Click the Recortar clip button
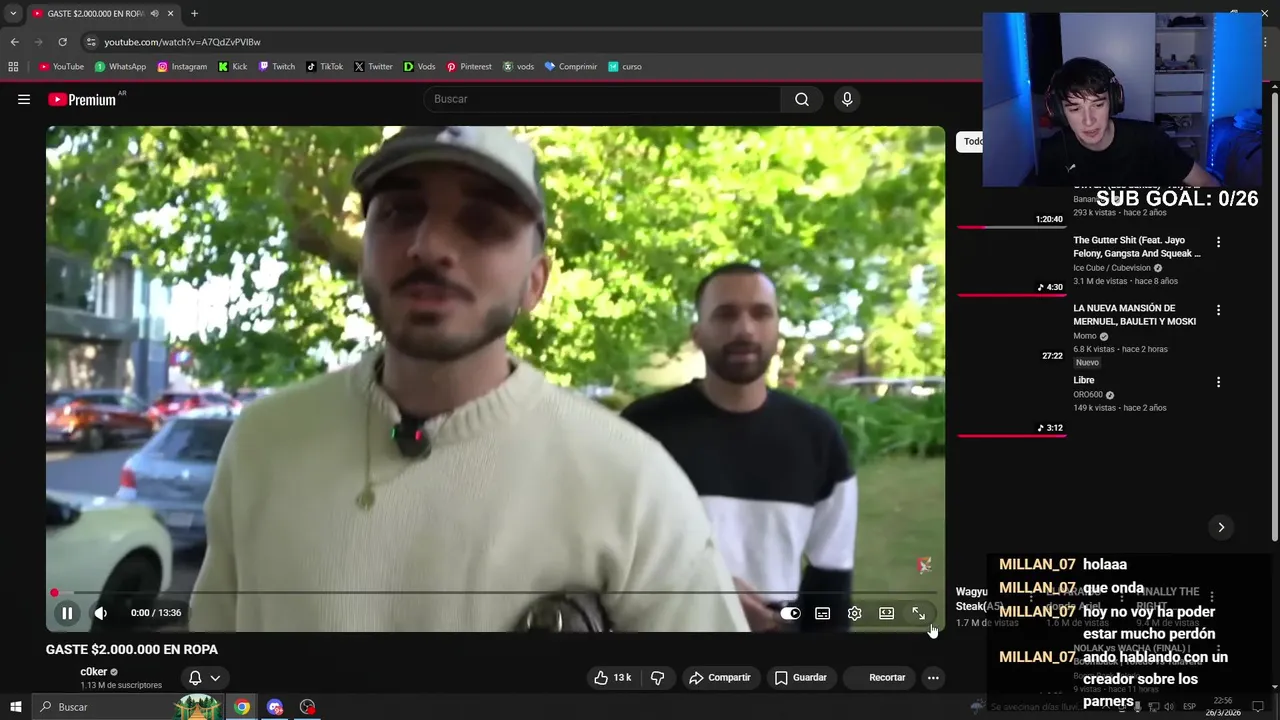 (877, 677)
